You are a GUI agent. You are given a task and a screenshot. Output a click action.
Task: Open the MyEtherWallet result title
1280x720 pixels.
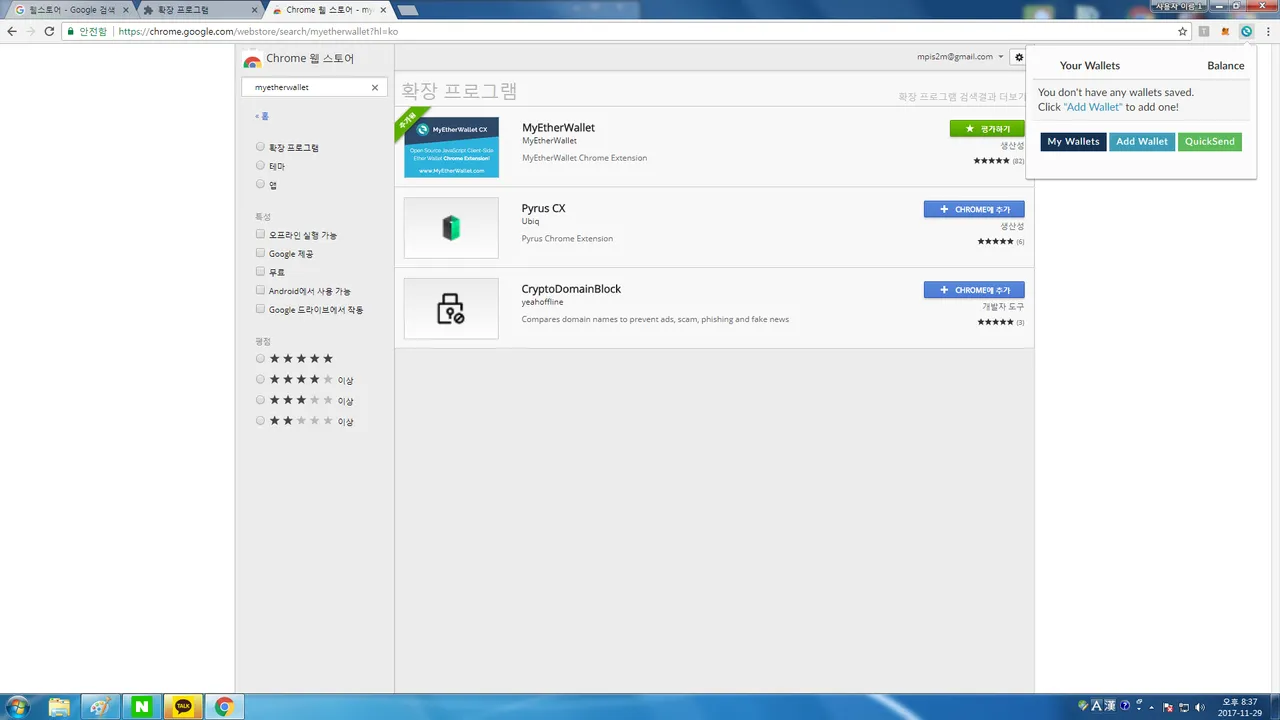558,128
